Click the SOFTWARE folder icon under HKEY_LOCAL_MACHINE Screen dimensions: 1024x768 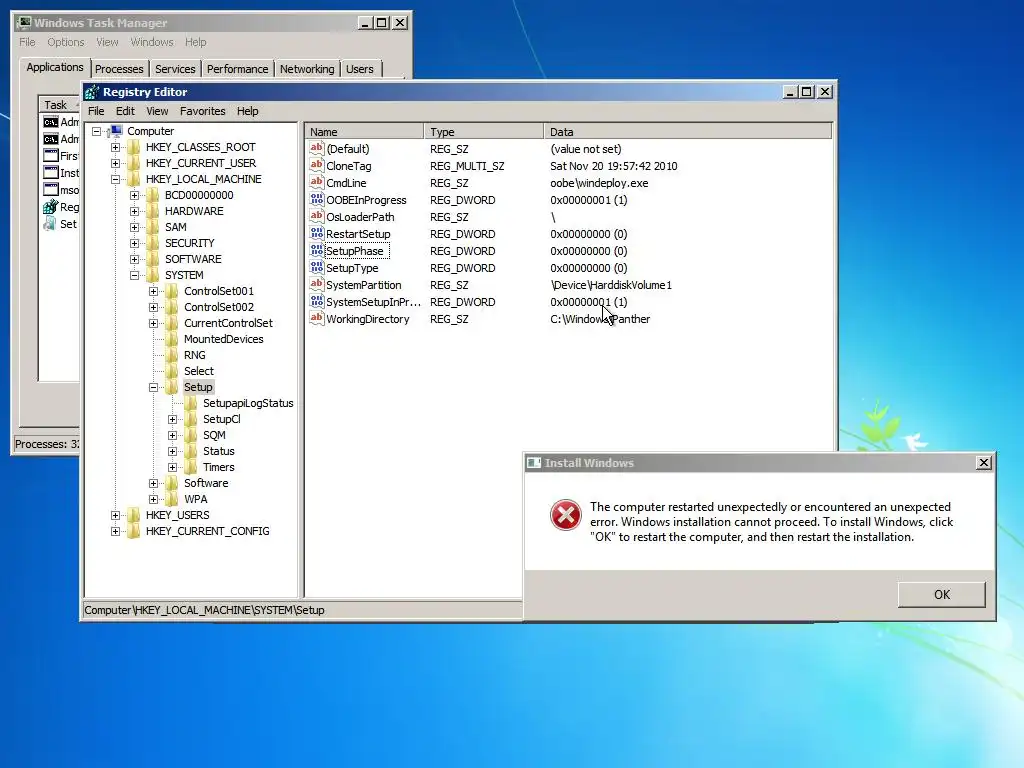[152, 259]
